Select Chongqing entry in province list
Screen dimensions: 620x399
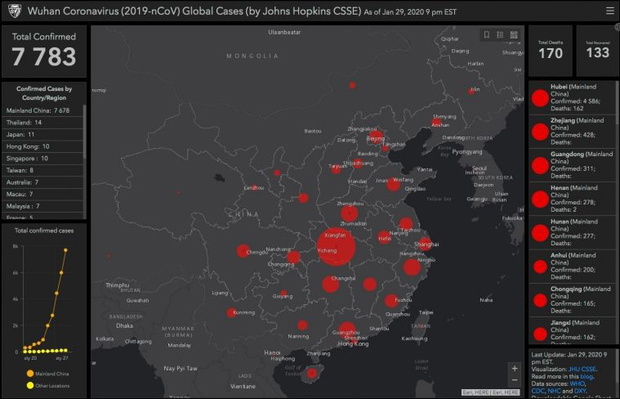point(572,300)
